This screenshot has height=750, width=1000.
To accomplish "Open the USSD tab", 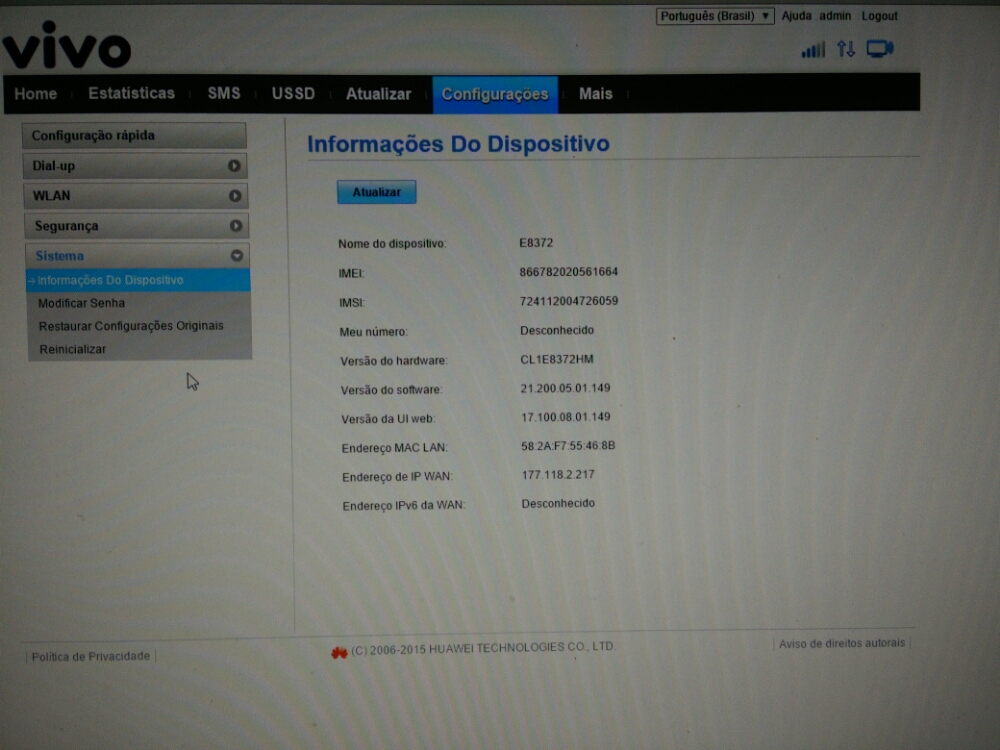I will click(x=293, y=94).
